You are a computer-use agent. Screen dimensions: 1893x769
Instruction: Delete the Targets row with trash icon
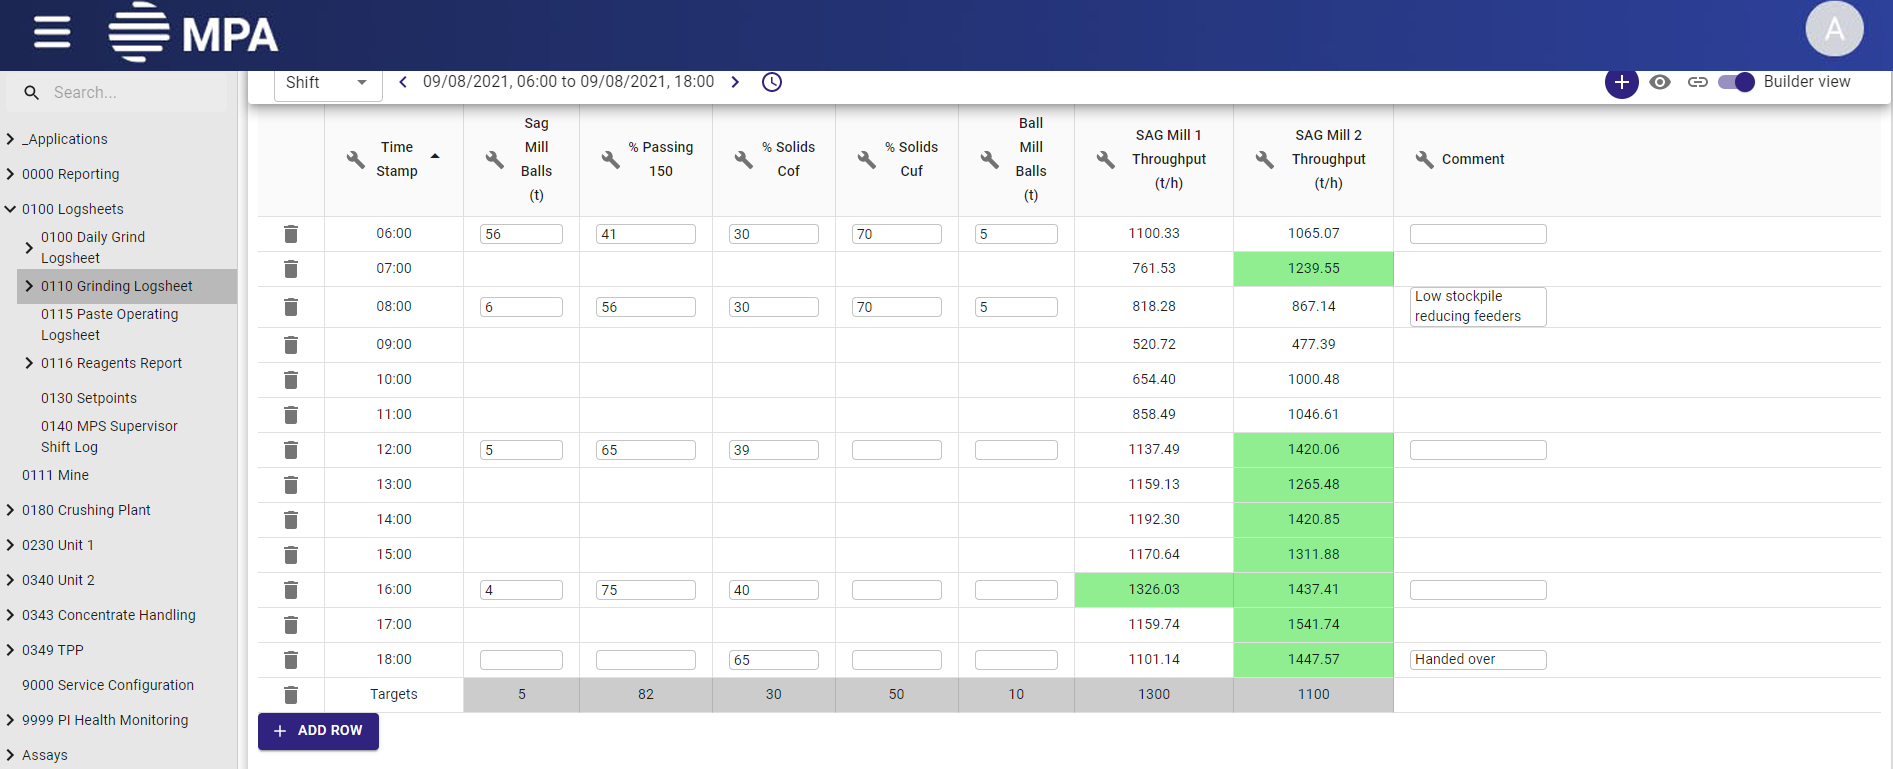[290, 695]
